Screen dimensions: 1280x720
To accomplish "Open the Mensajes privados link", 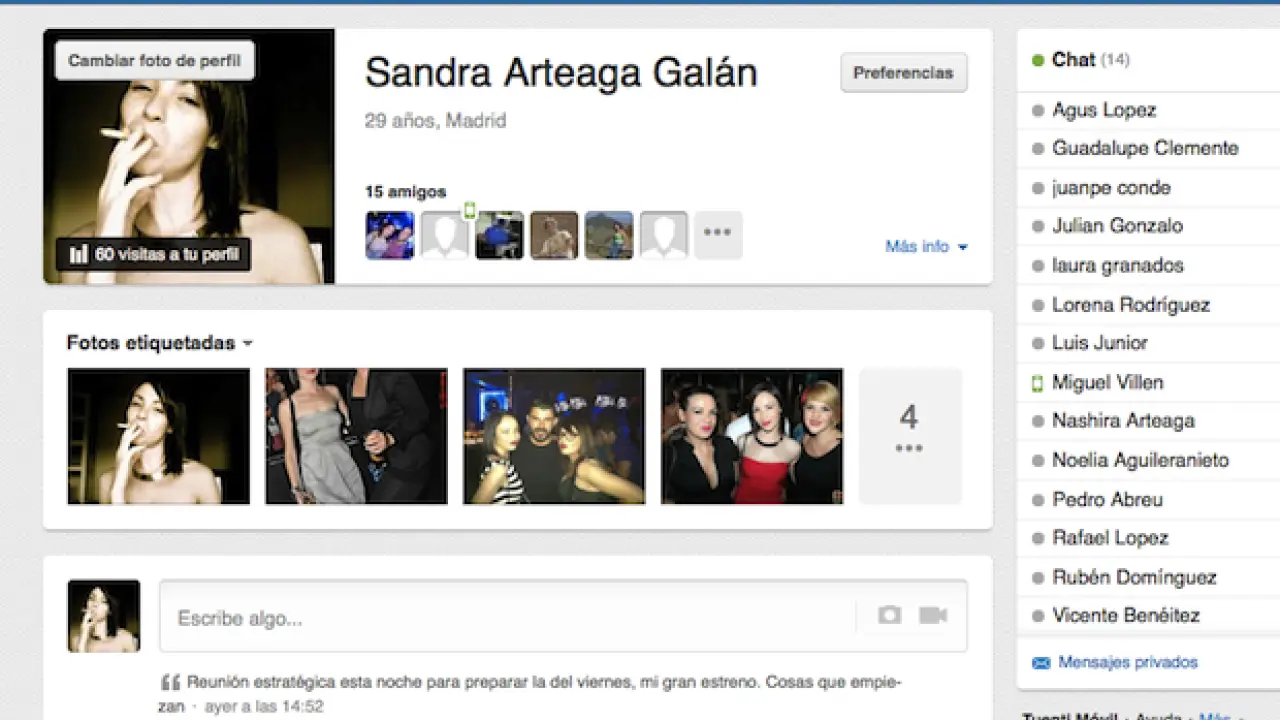I will point(1127,662).
